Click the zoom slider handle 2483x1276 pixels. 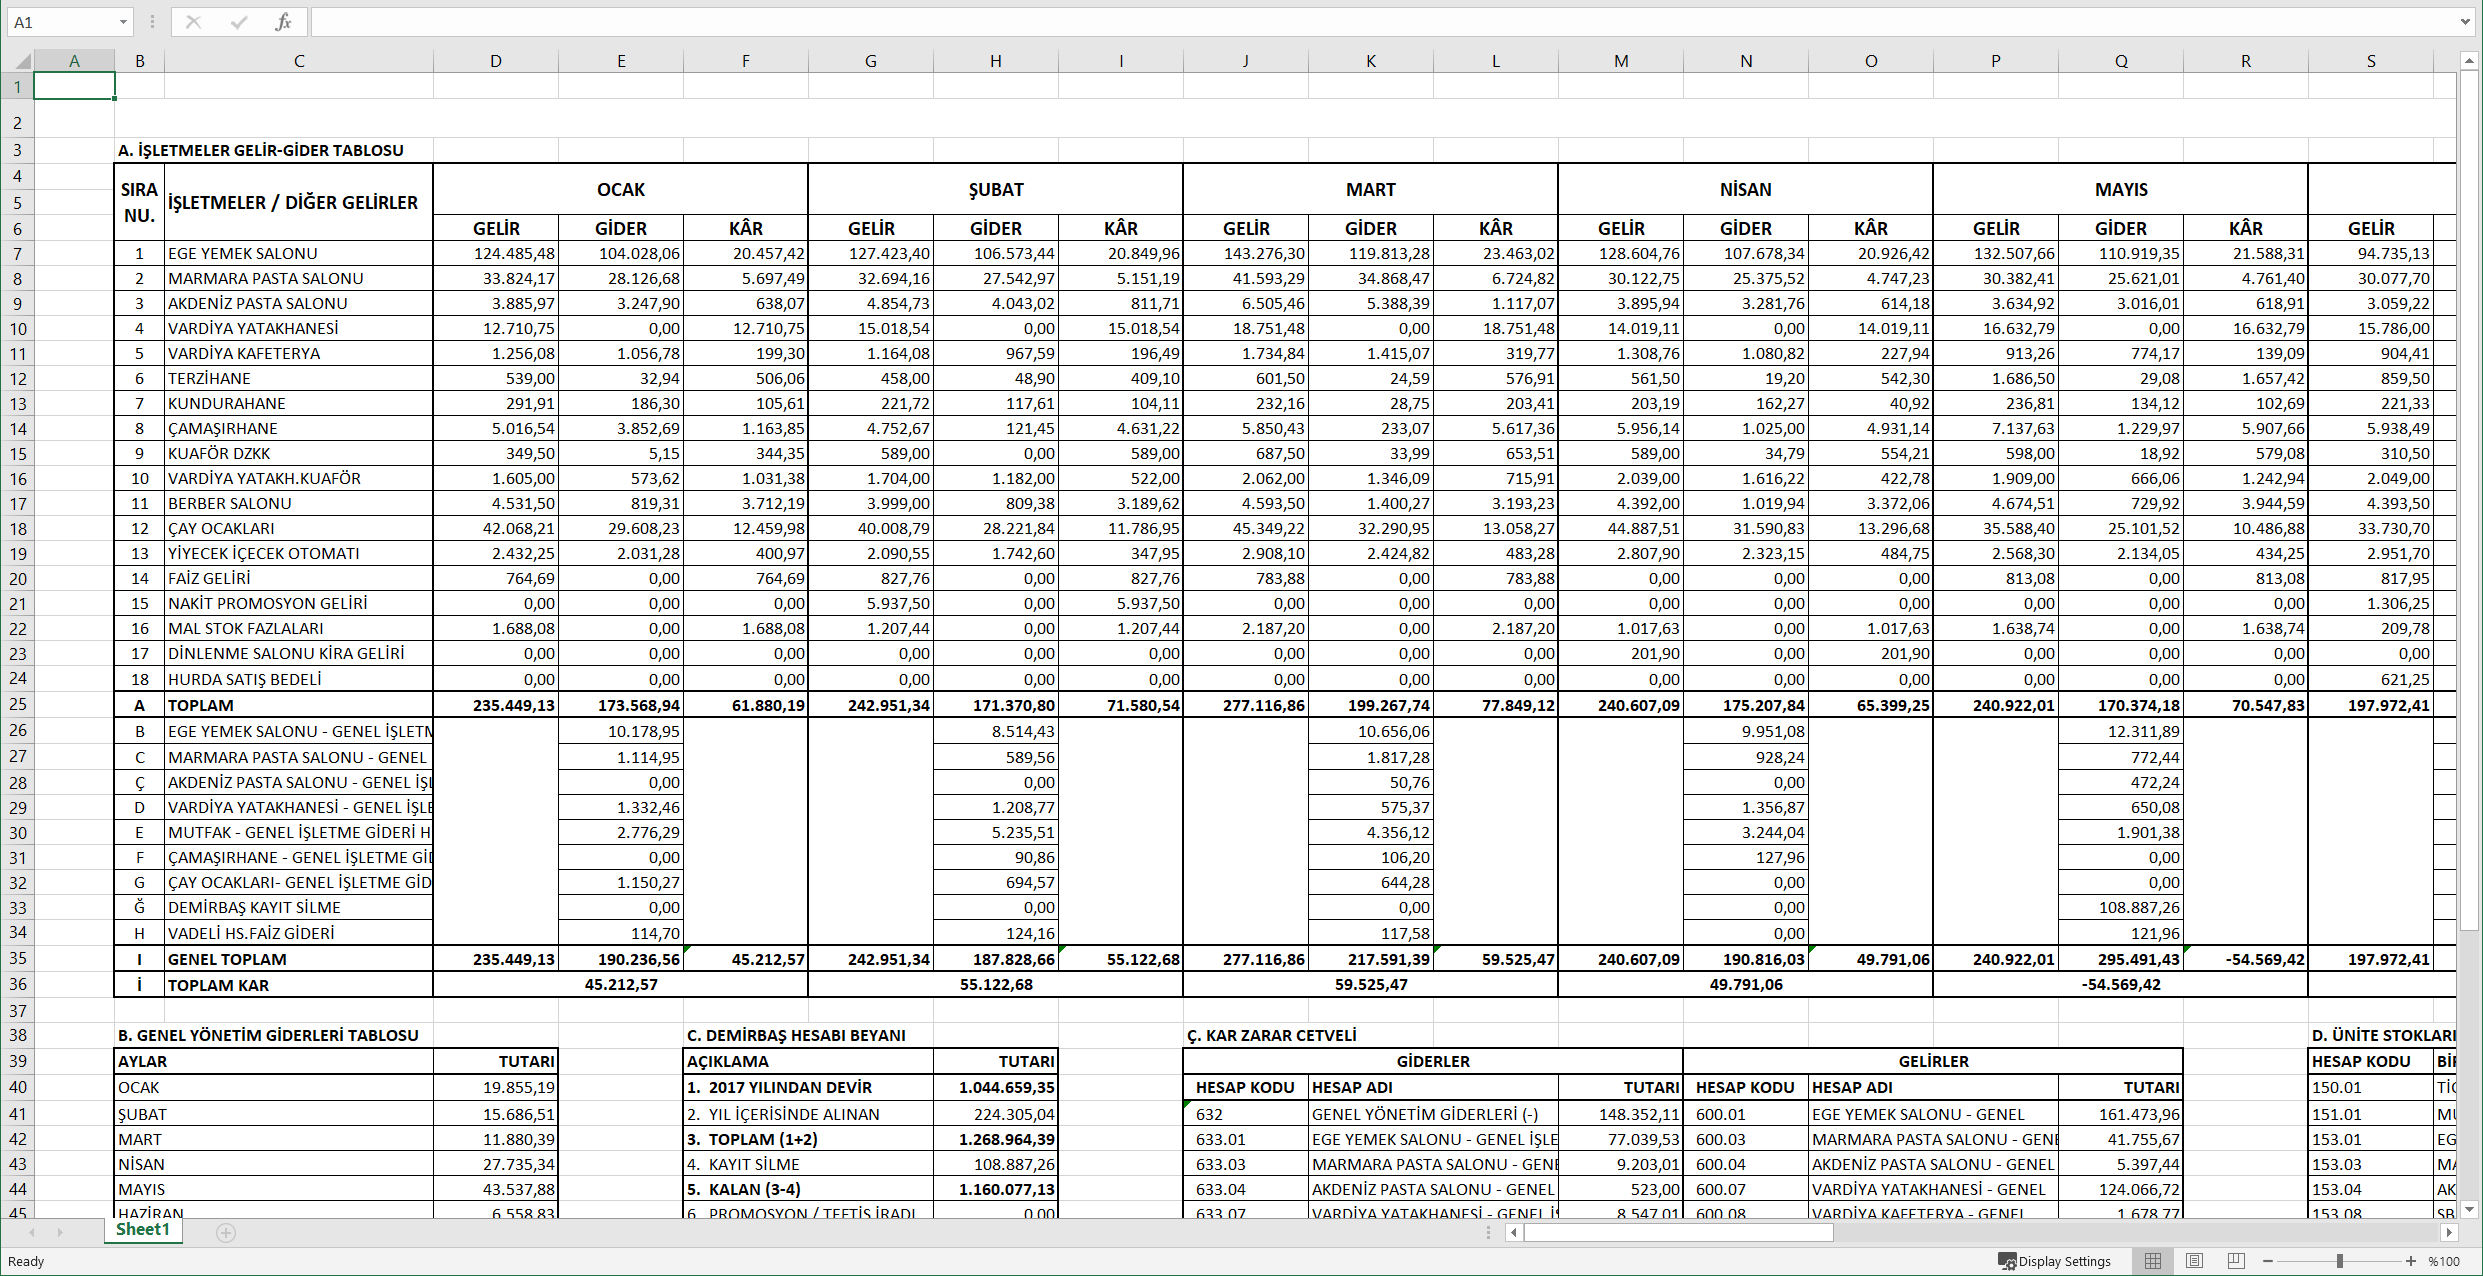(x=2340, y=1261)
